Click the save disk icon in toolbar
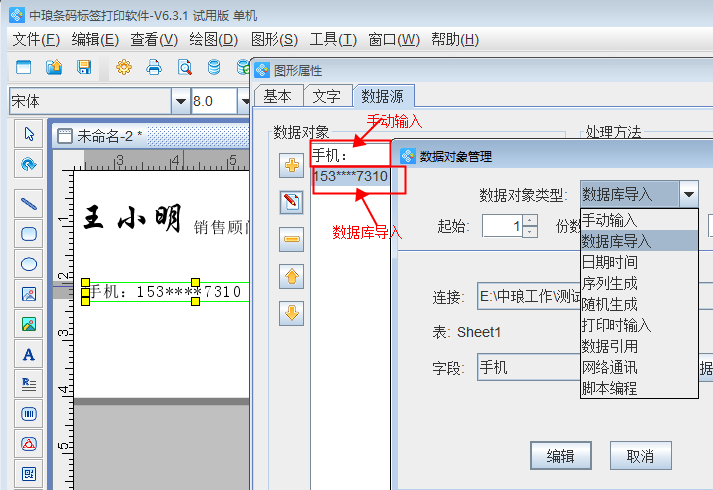The image size is (713, 490). 84,68
